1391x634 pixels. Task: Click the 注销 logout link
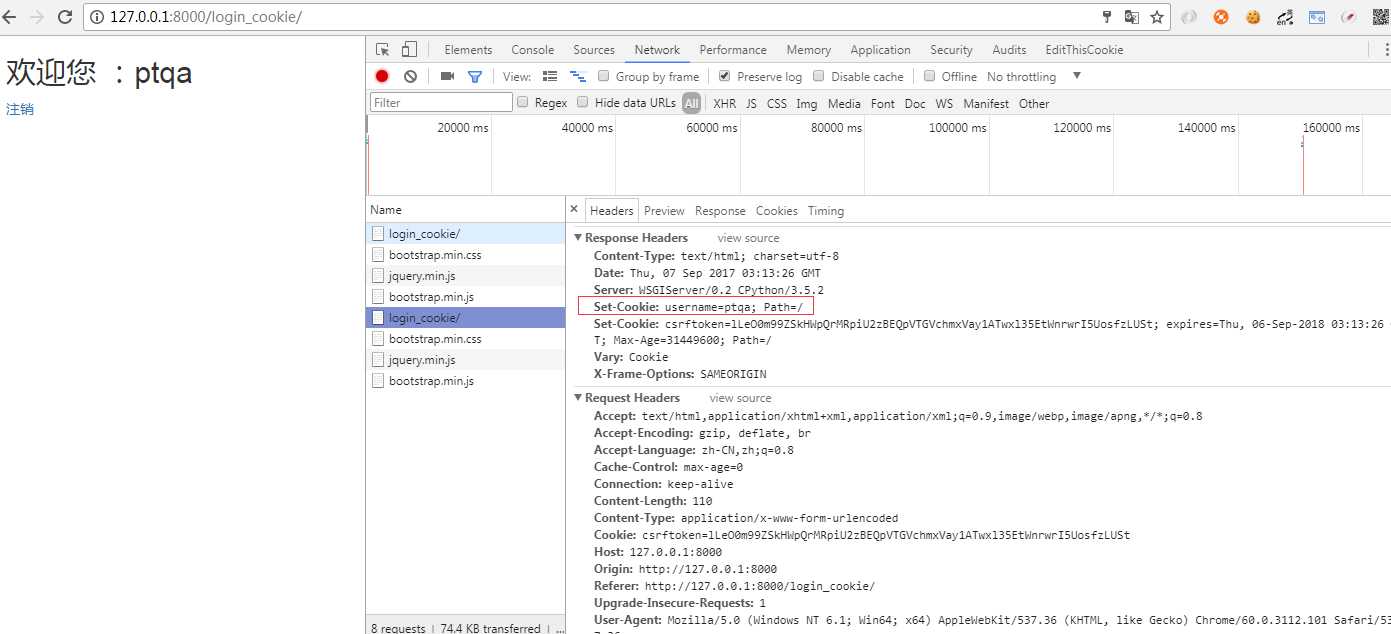coord(20,109)
